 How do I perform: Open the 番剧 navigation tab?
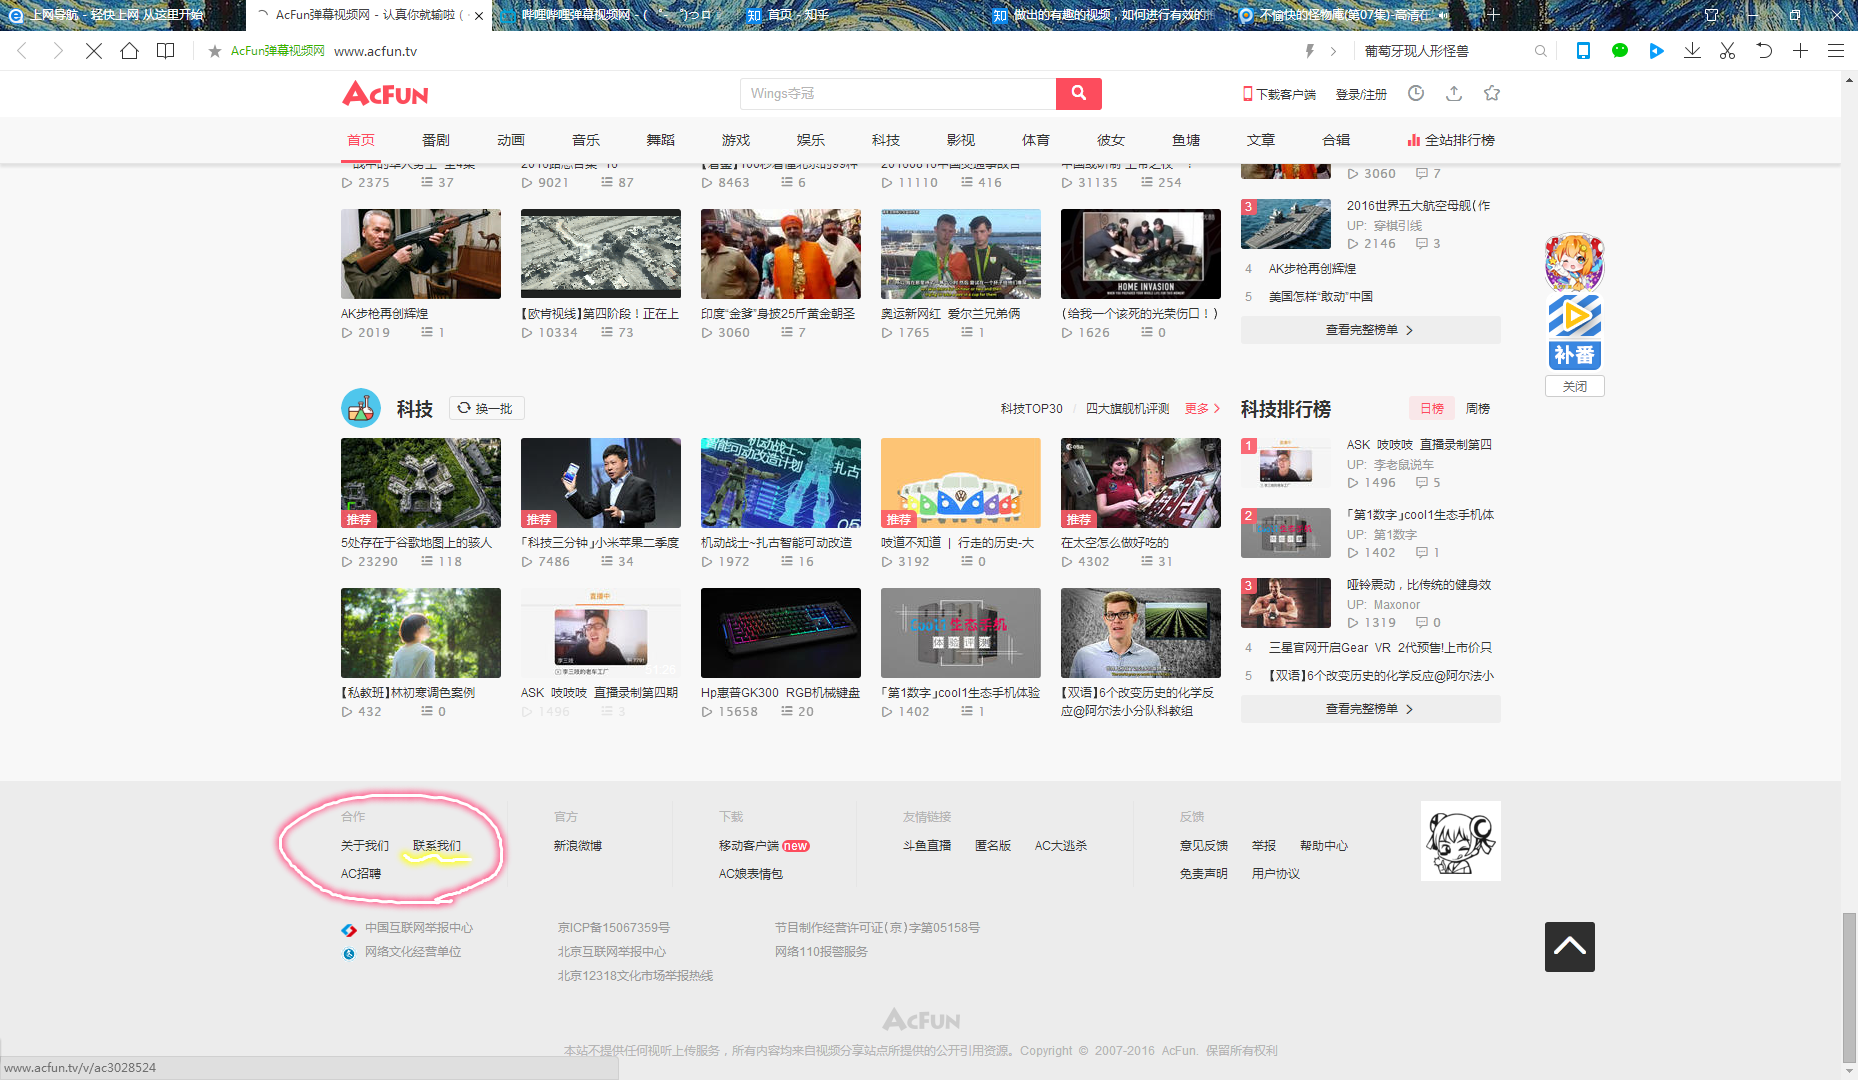pyautogui.click(x=436, y=140)
